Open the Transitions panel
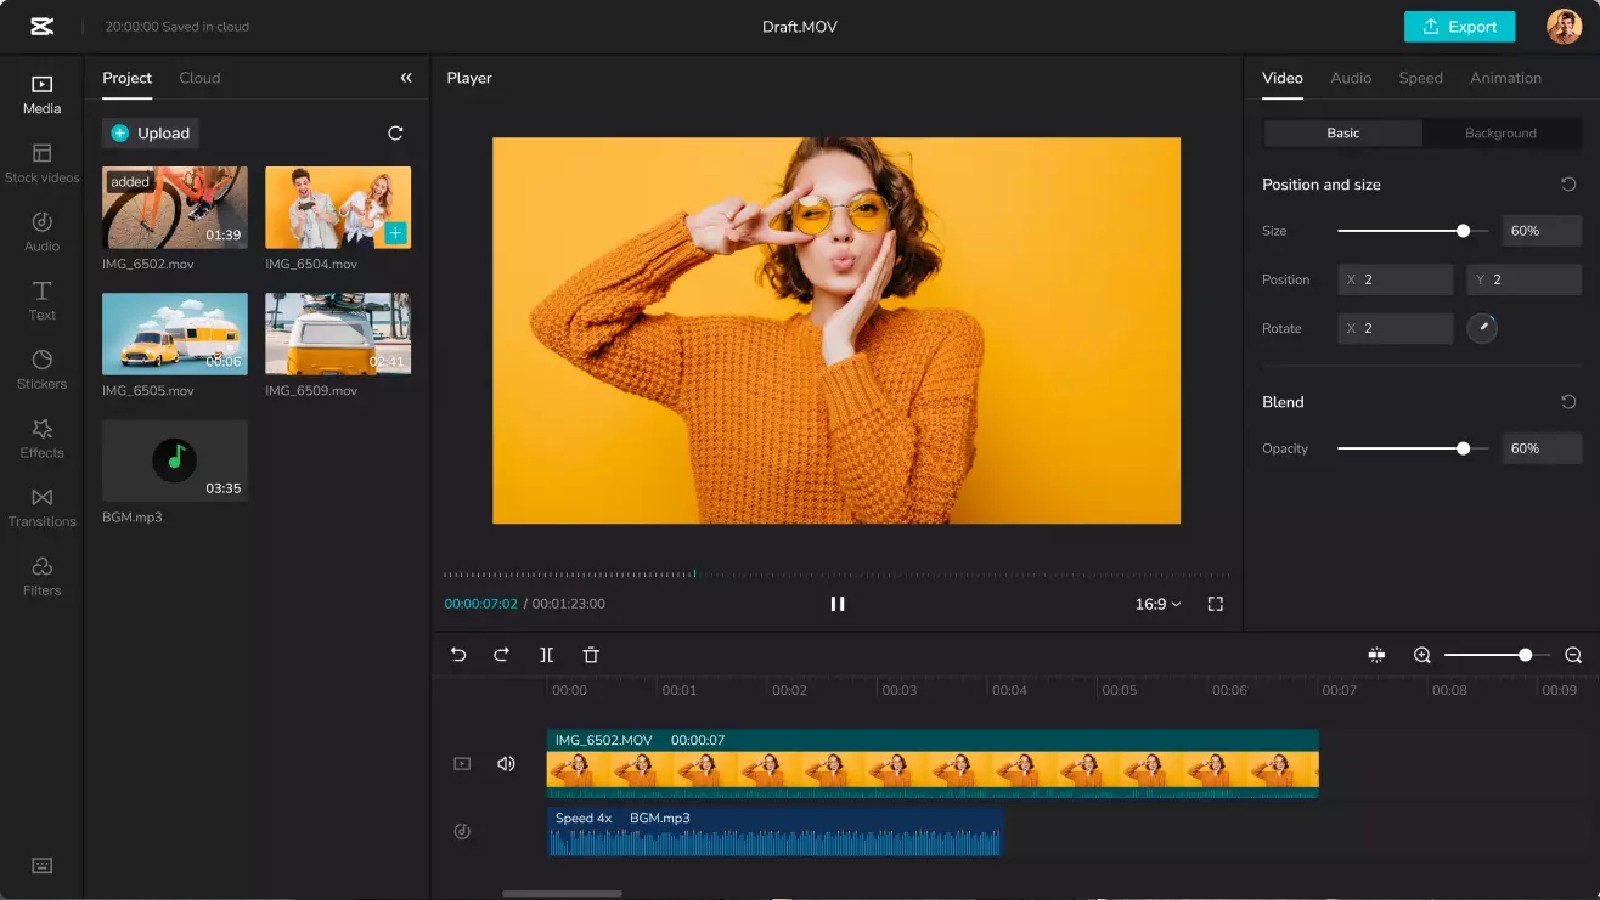1600x900 pixels. point(41,506)
